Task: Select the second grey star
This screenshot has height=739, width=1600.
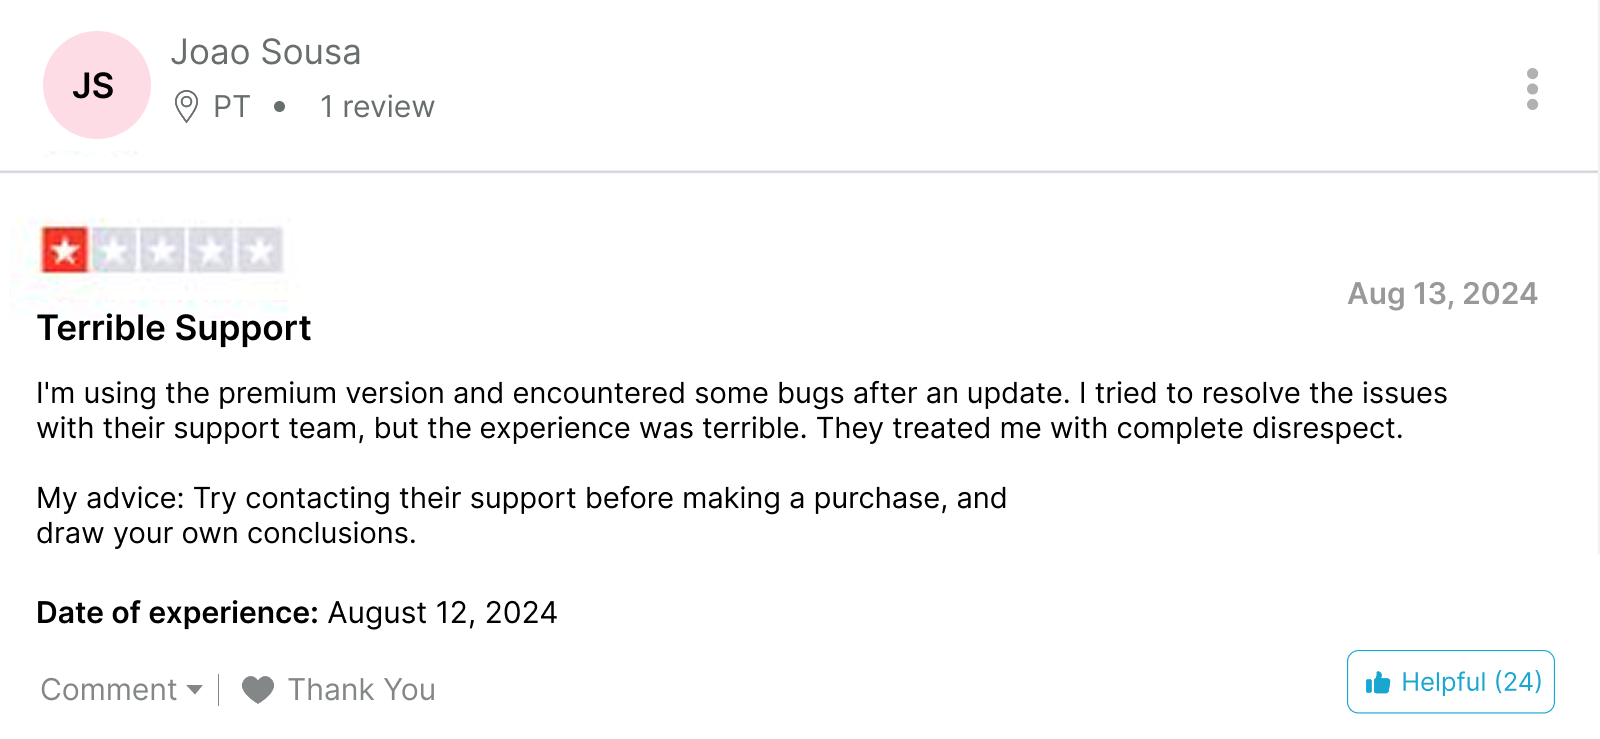Action: [114, 250]
